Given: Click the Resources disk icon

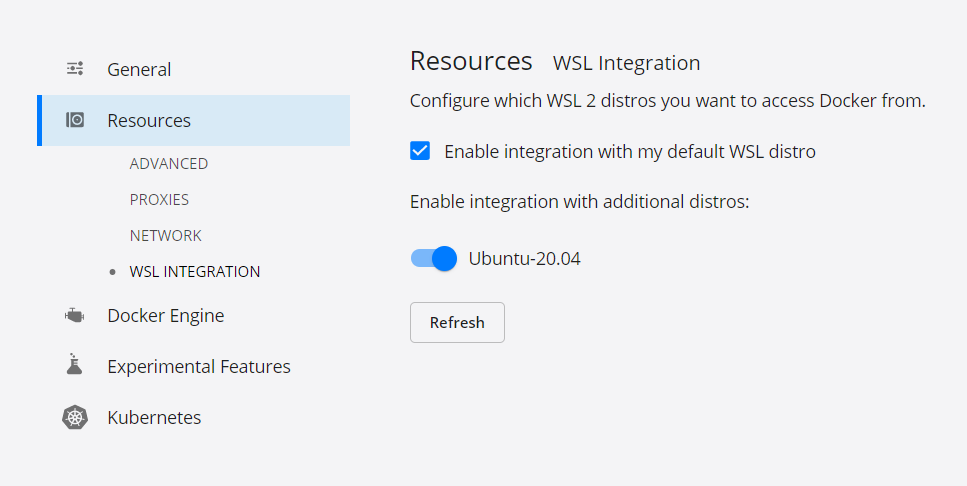Looking at the screenshot, I should pos(75,120).
